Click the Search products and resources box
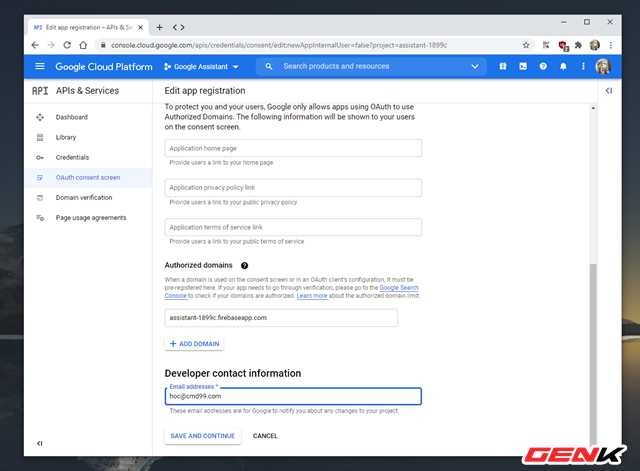 coord(371,66)
